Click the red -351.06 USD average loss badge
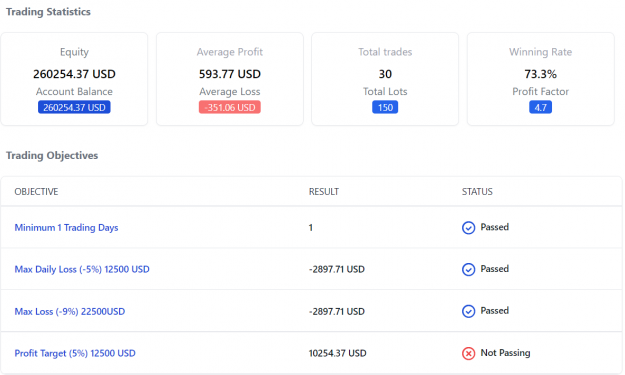Screen dimensions: 625x375 tap(230, 107)
